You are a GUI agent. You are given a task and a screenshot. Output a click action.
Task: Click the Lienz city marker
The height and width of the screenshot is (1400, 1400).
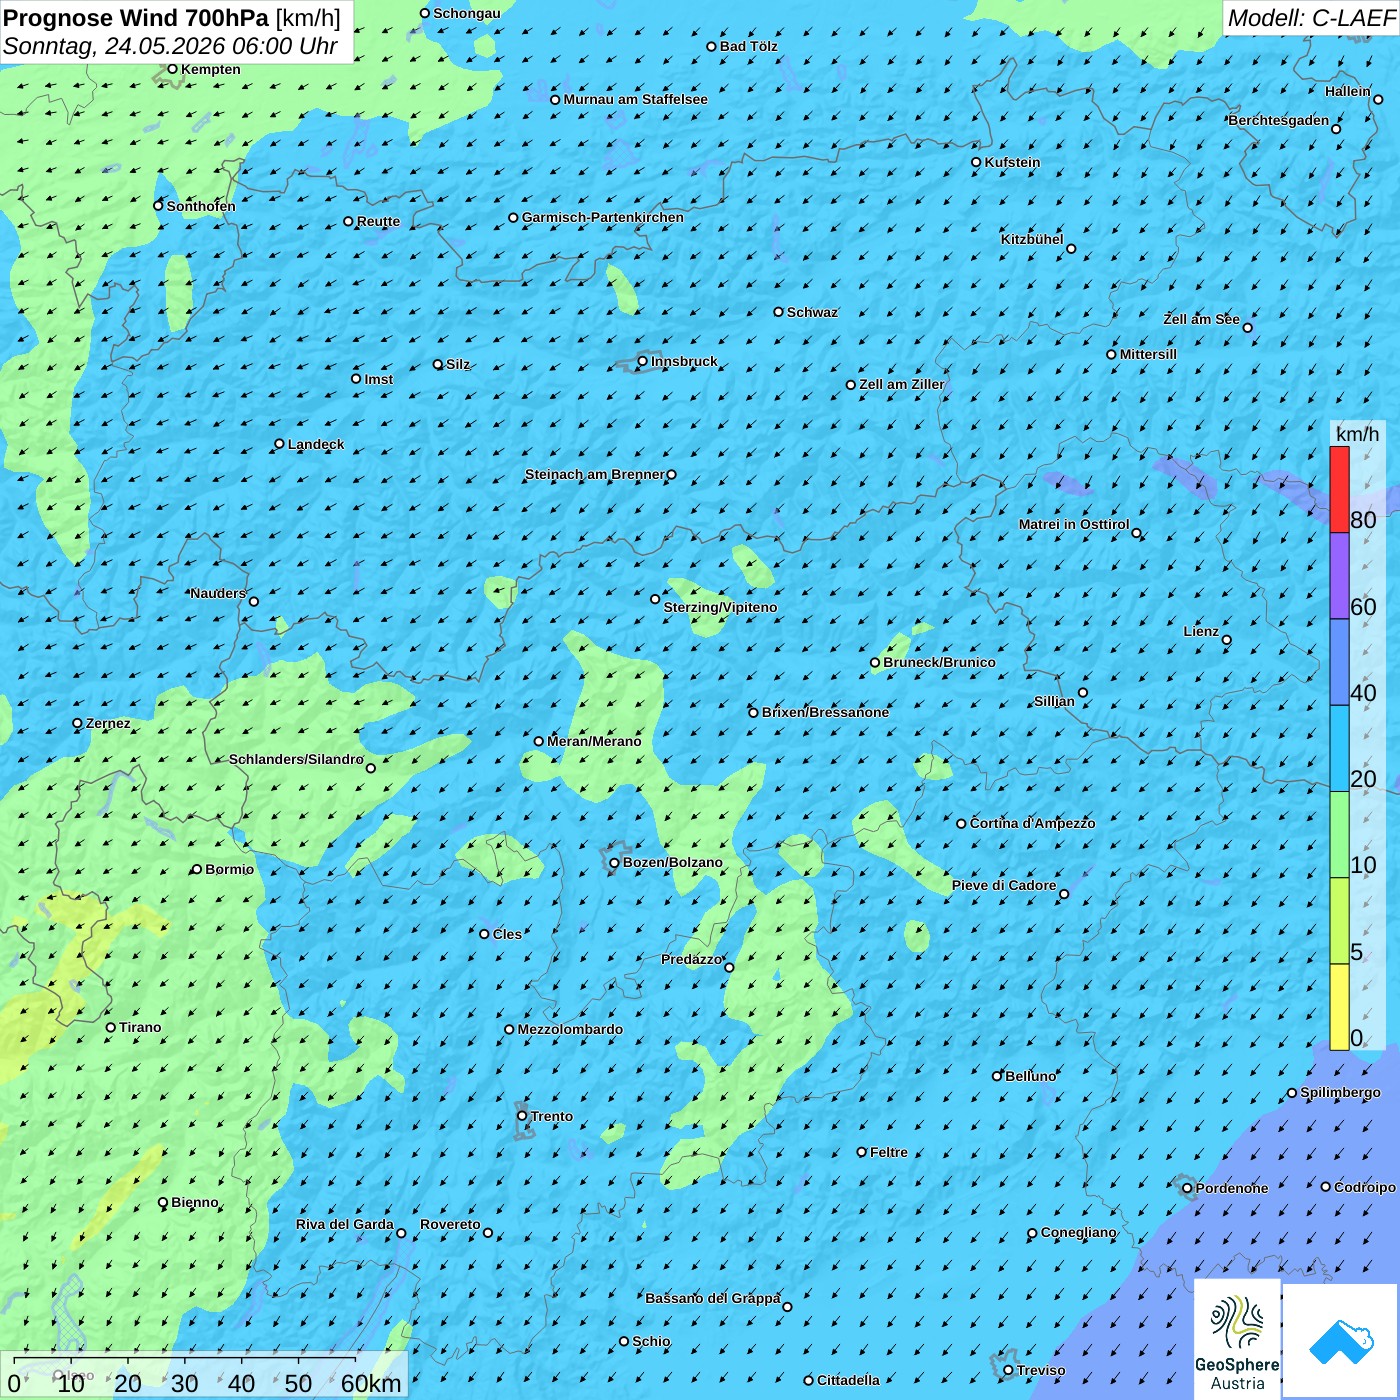[x=1227, y=640]
